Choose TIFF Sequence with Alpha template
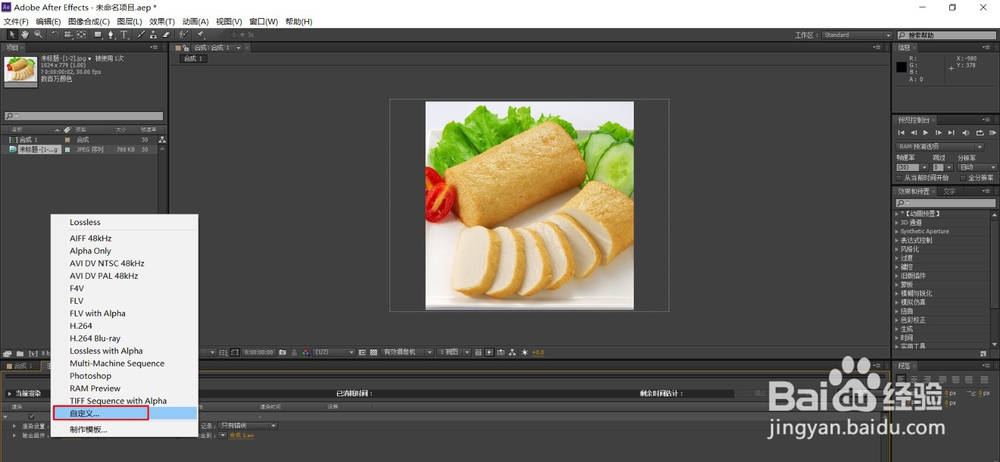The image size is (1000, 462). (x=124, y=401)
